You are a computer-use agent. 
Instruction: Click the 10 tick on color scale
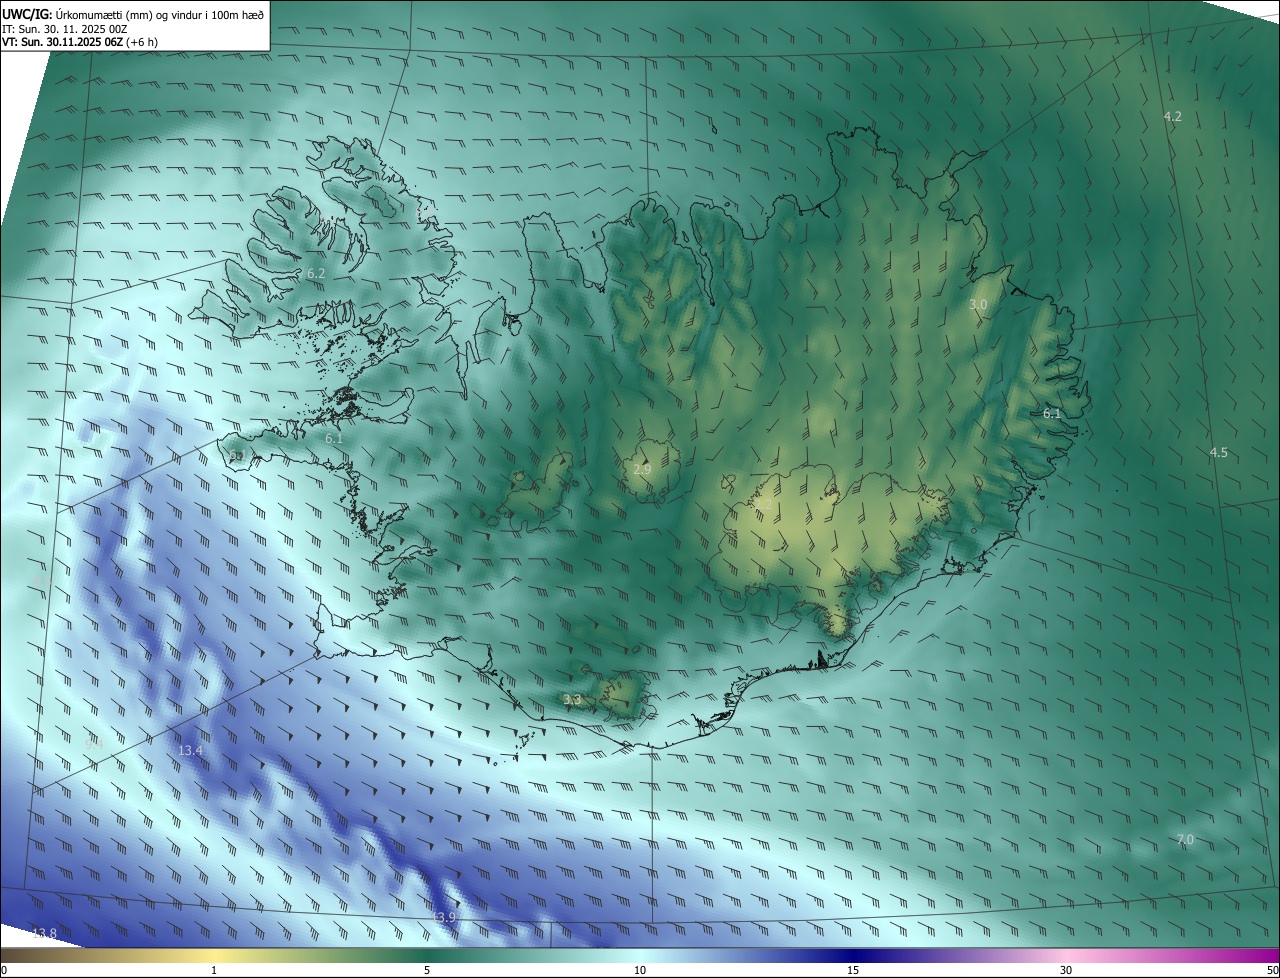(x=640, y=970)
